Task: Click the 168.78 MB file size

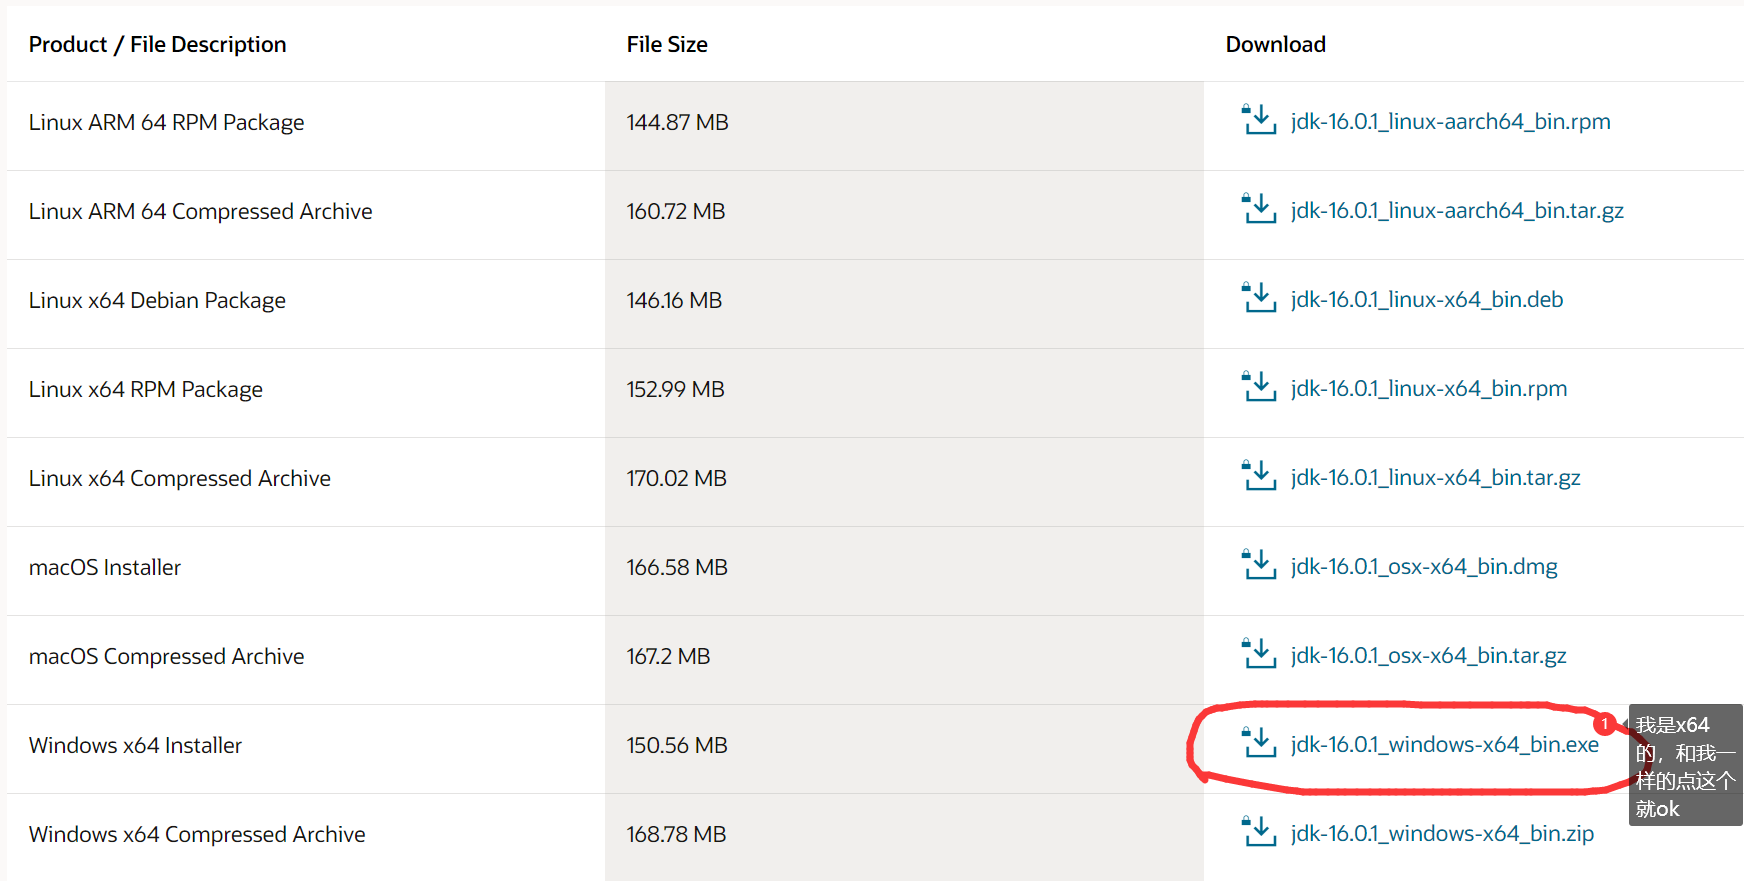Action: tap(676, 835)
